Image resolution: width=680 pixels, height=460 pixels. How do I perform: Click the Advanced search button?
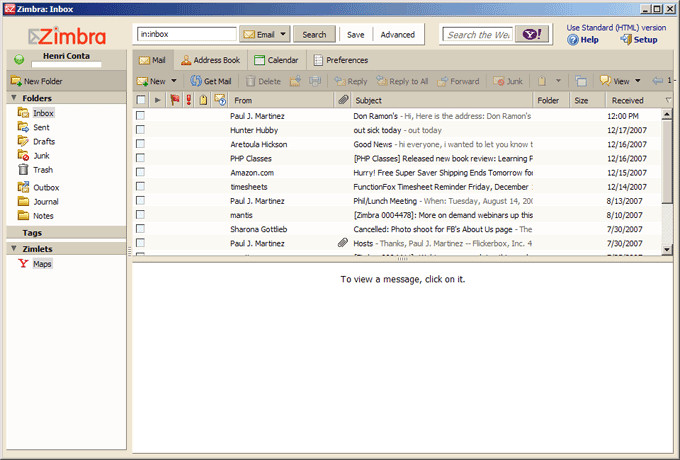[398, 34]
